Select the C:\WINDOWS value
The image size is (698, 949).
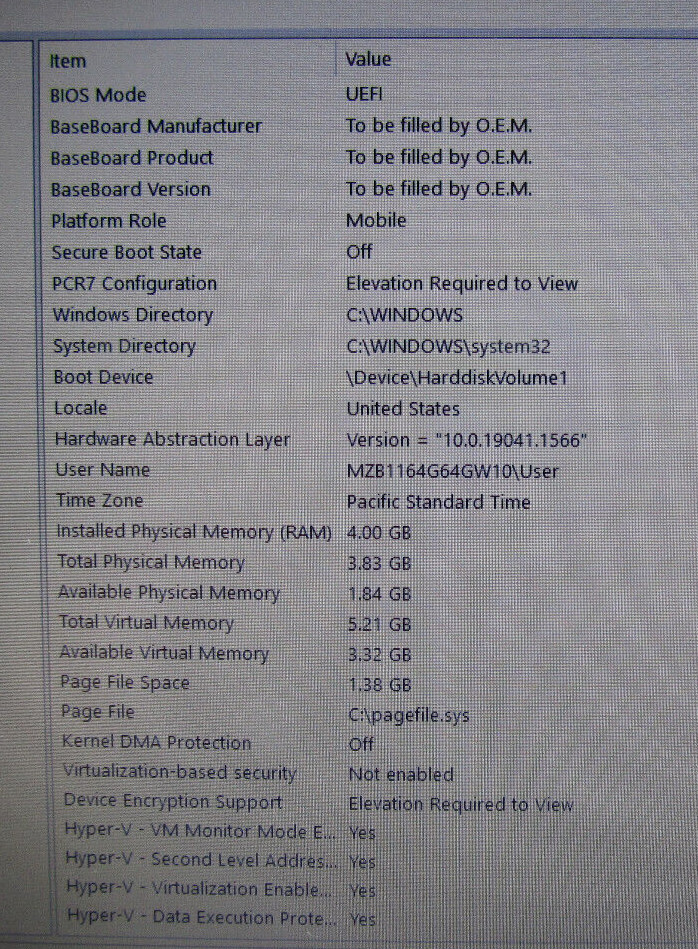tap(404, 315)
